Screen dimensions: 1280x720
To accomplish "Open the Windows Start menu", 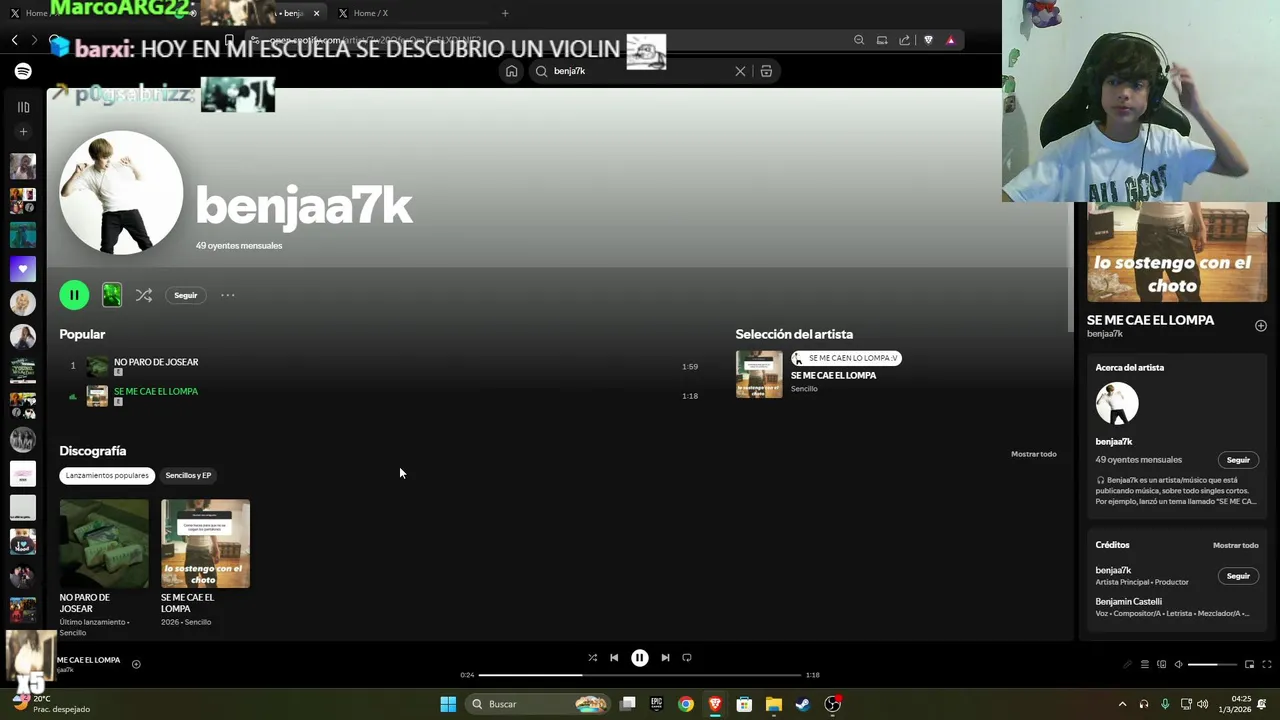I will pos(448,704).
